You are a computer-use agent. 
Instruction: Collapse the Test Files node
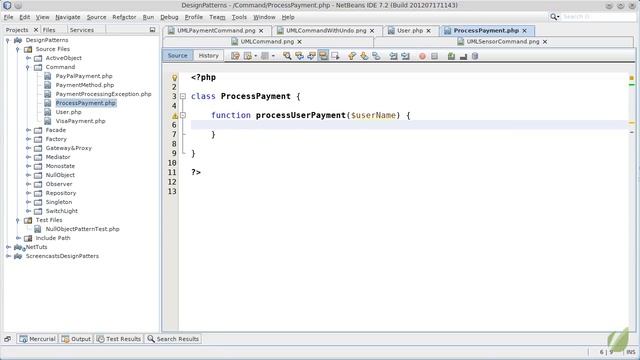click(18, 220)
